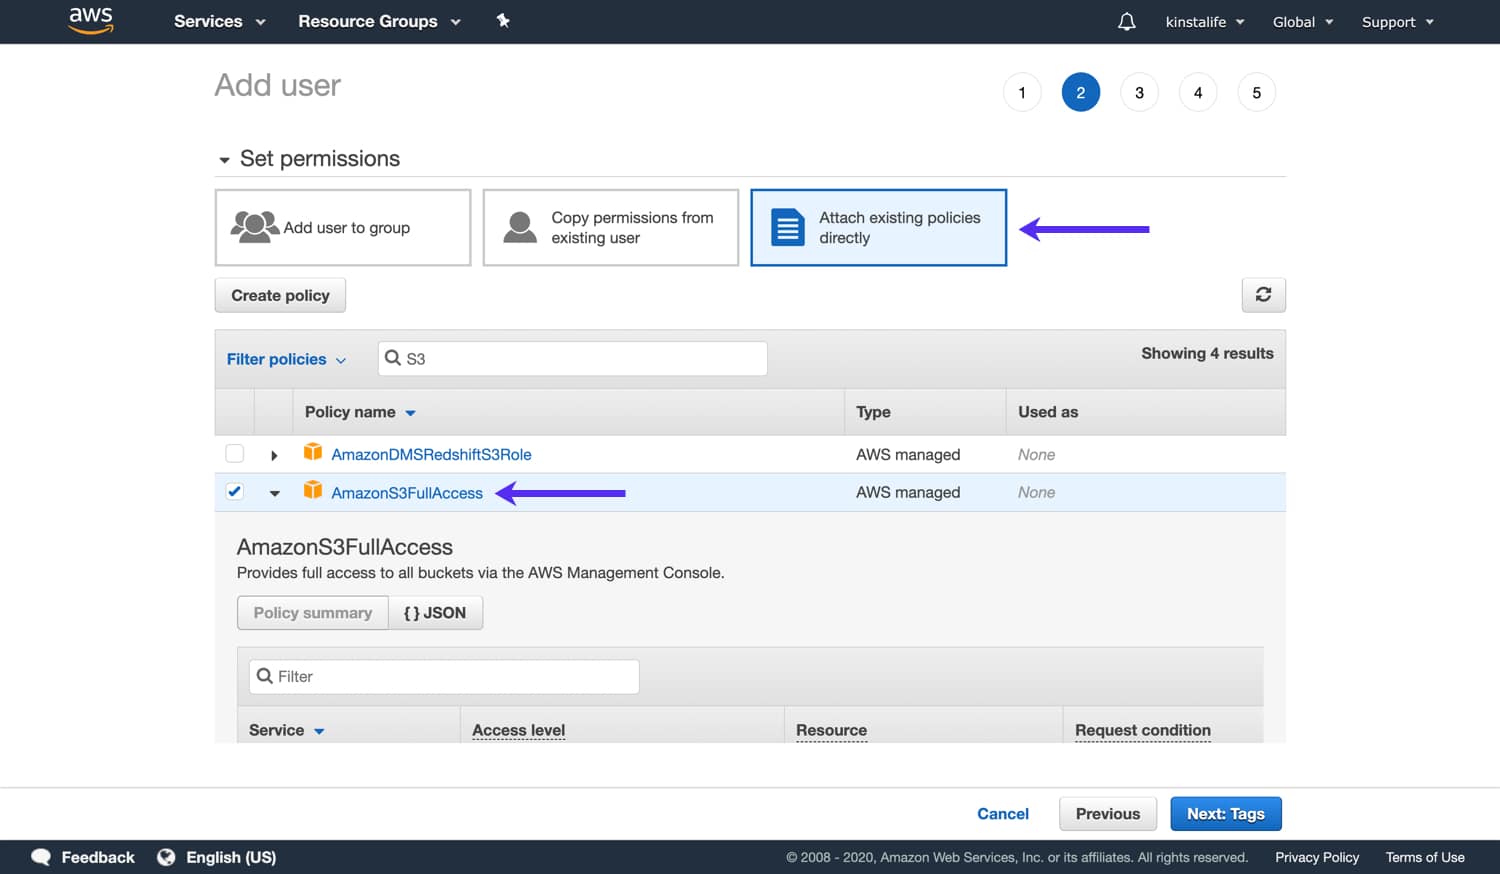Uncheck the AmazonS3FullAccess policy
The image size is (1500, 874).
point(234,491)
